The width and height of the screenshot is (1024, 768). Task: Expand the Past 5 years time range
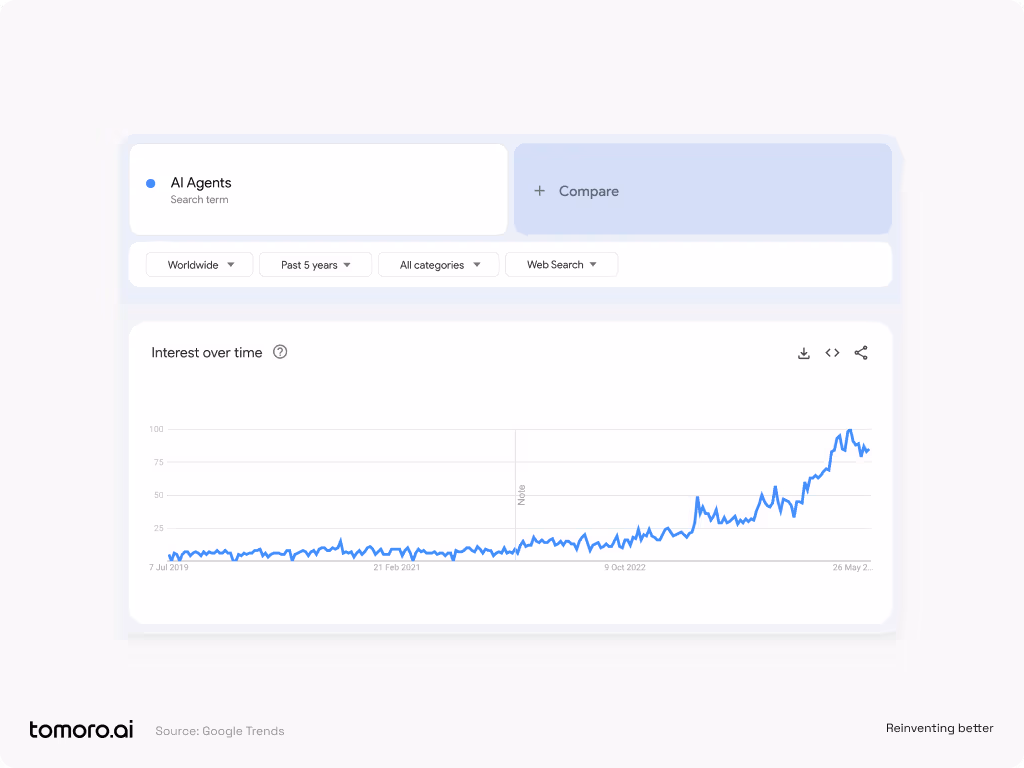[x=315, y=265]
